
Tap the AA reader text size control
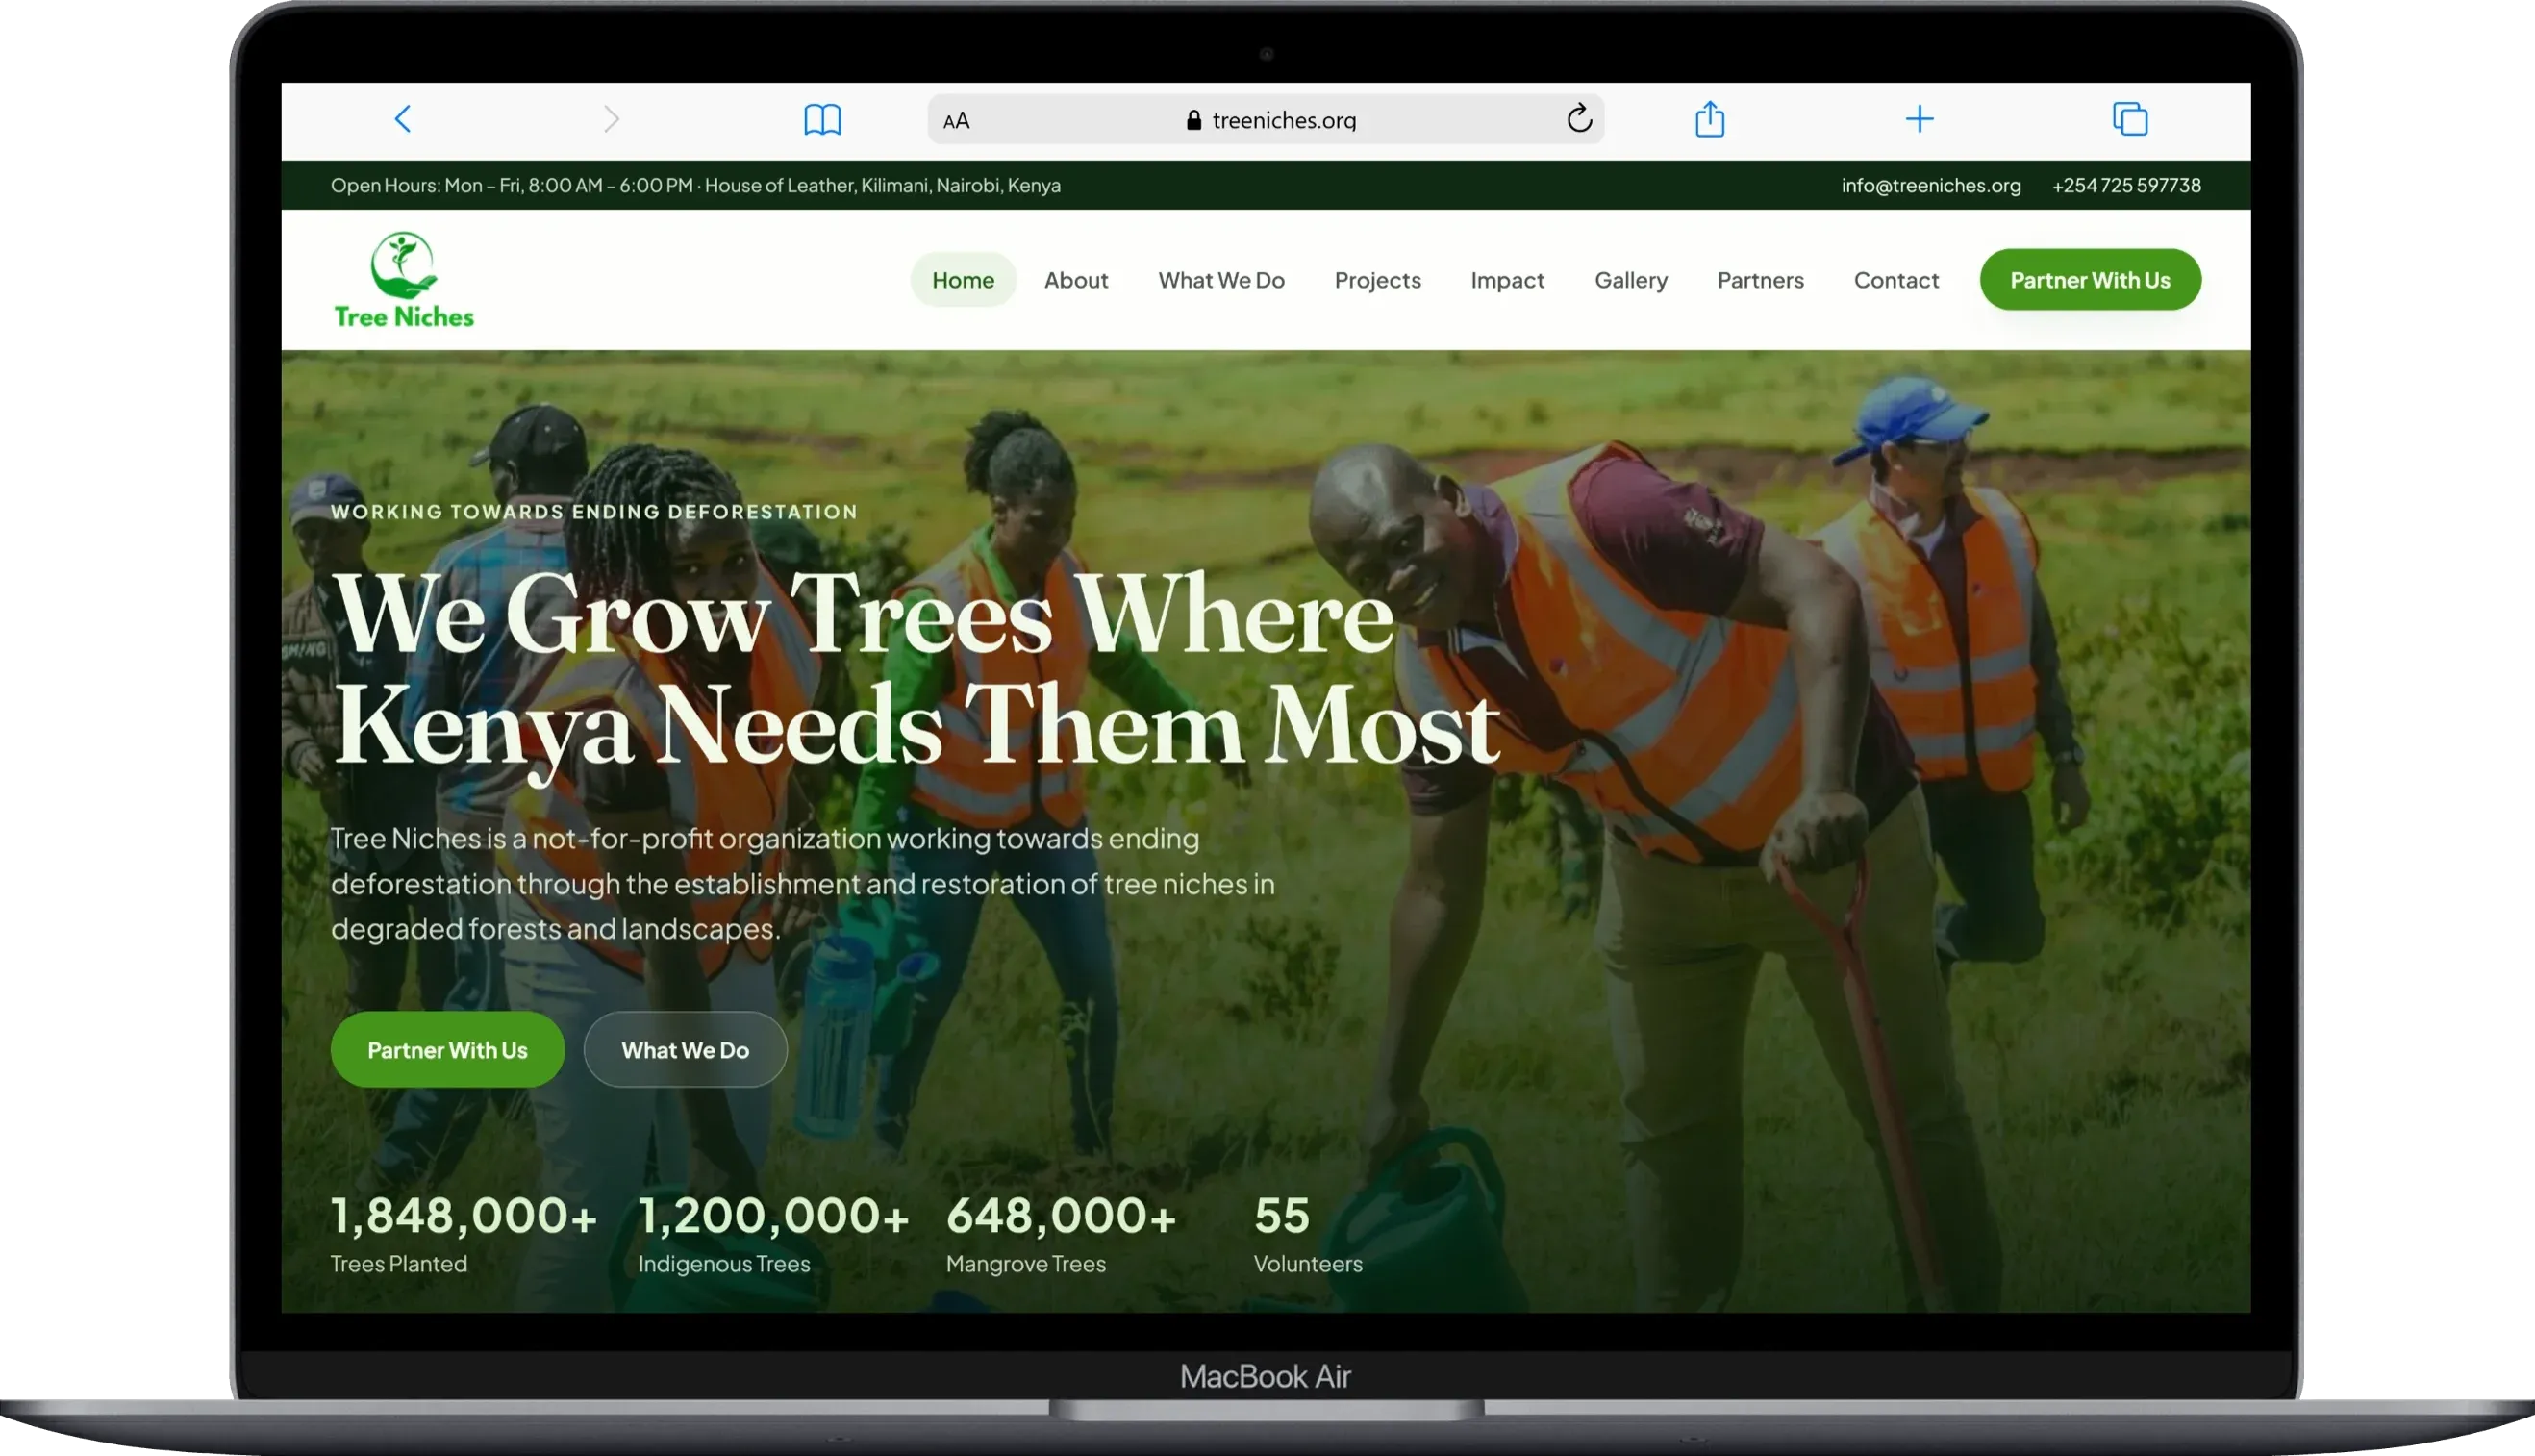pos(956,121)
